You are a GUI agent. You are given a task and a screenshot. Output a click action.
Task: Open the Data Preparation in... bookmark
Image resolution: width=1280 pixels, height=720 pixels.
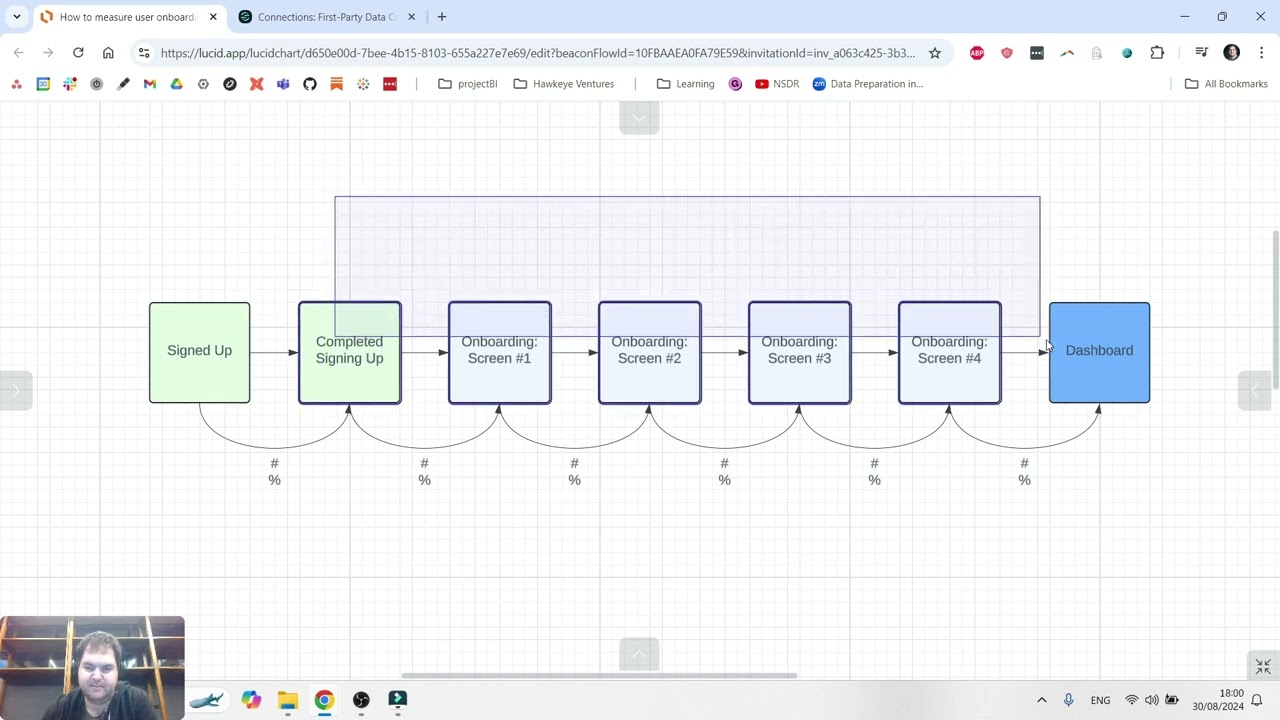868,84
